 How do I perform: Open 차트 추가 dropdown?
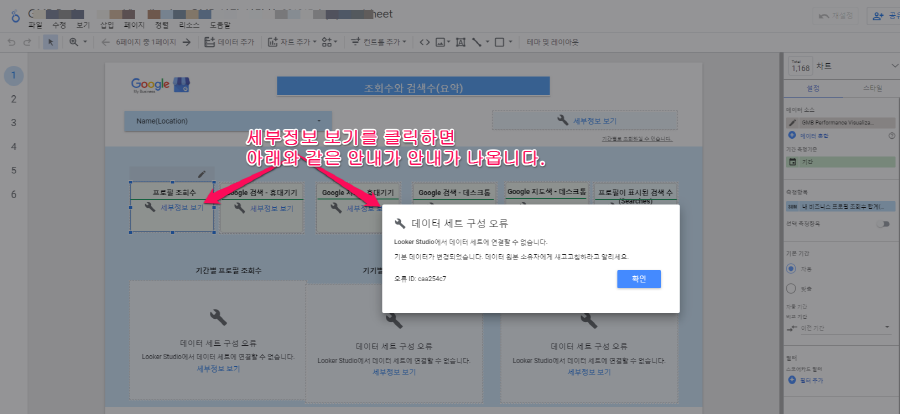292,42
